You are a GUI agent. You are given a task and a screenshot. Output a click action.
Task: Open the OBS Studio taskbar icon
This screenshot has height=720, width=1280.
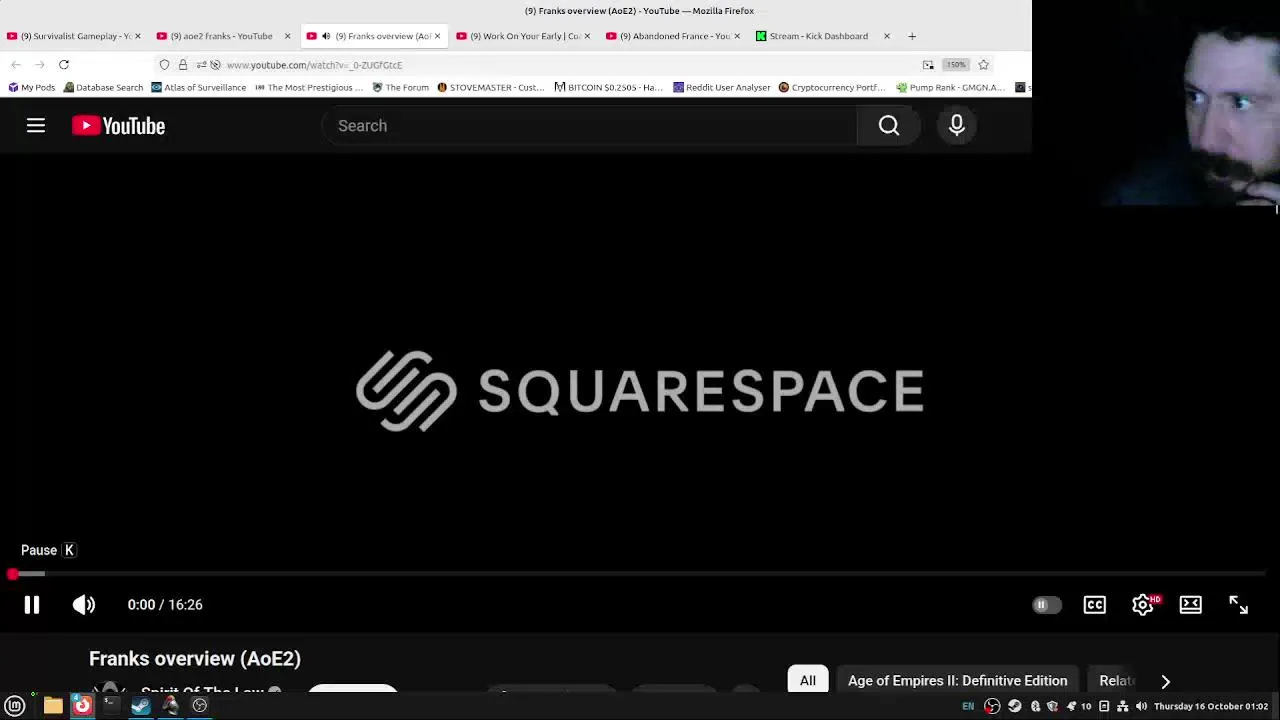[x=200, y=705]
